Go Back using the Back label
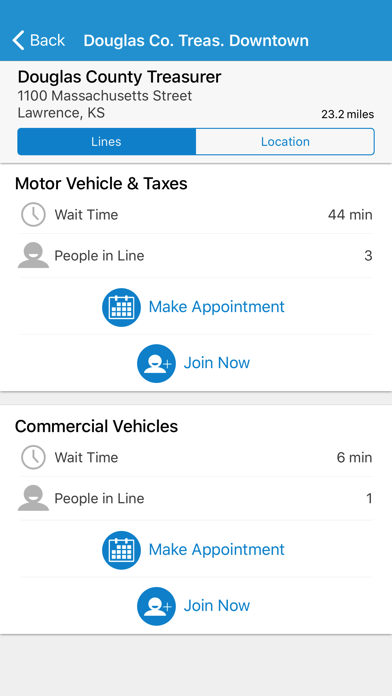 point(48,40)
